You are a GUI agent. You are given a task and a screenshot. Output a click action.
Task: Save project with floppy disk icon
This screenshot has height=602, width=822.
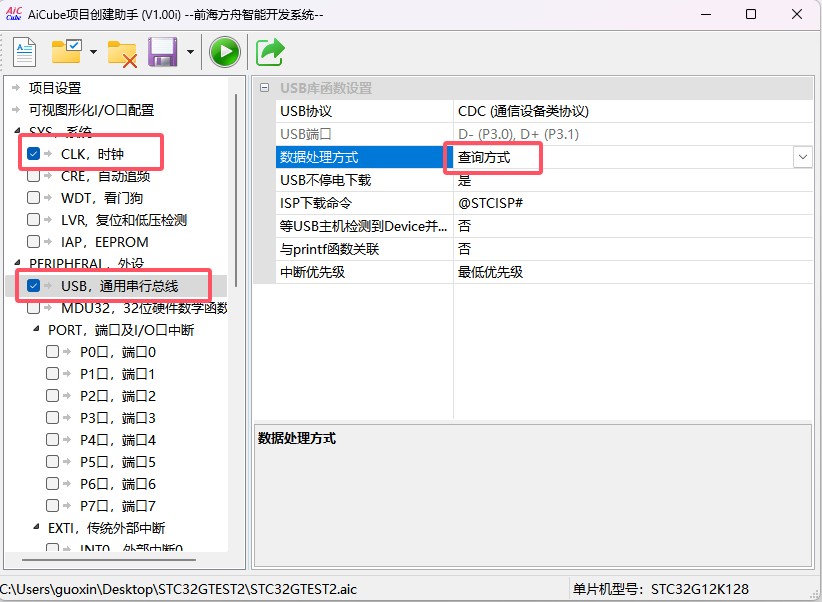pyautogui.click(x=163, y=52)
